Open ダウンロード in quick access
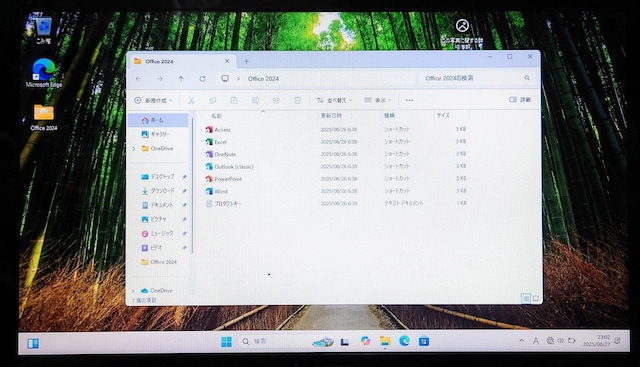The width and height of the screenshot is (640, 367). pyautogui.click(x=158, y=191)
